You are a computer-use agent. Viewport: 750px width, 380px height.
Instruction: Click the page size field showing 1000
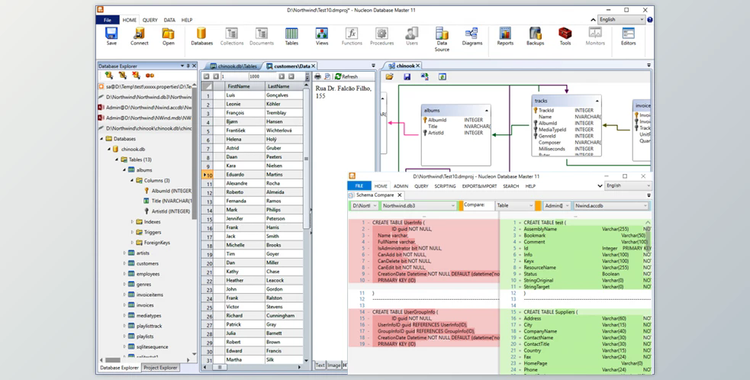pyautogui.click(x=262, y=77)
